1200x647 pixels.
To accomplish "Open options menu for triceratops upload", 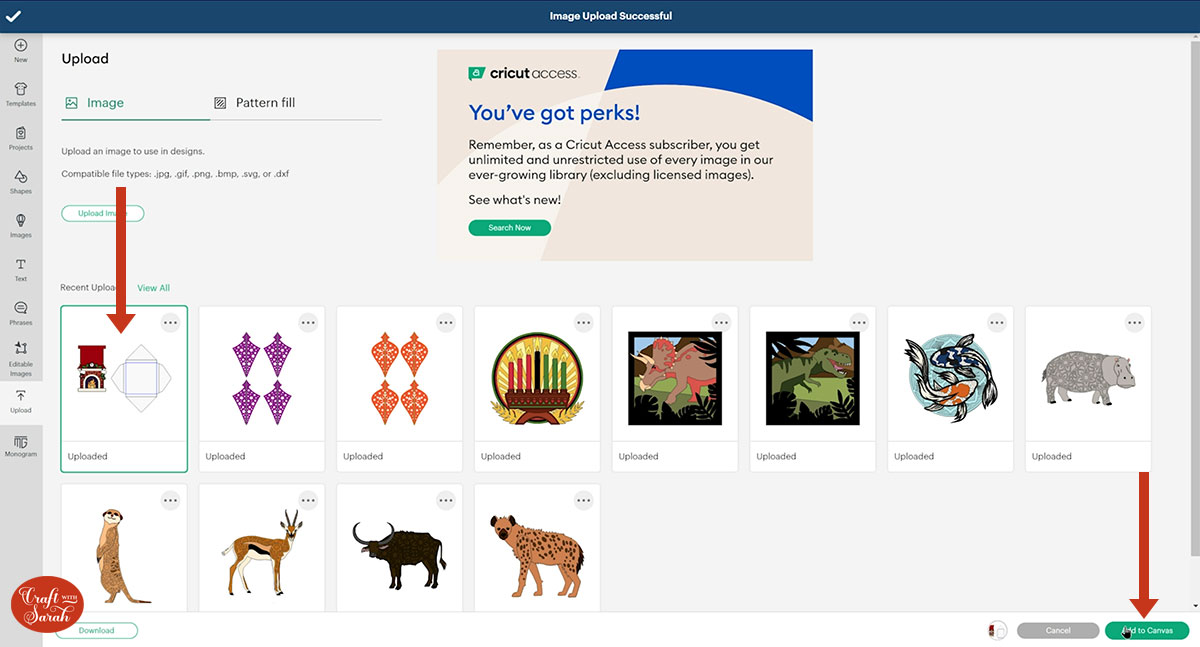I will coord(722,322).
